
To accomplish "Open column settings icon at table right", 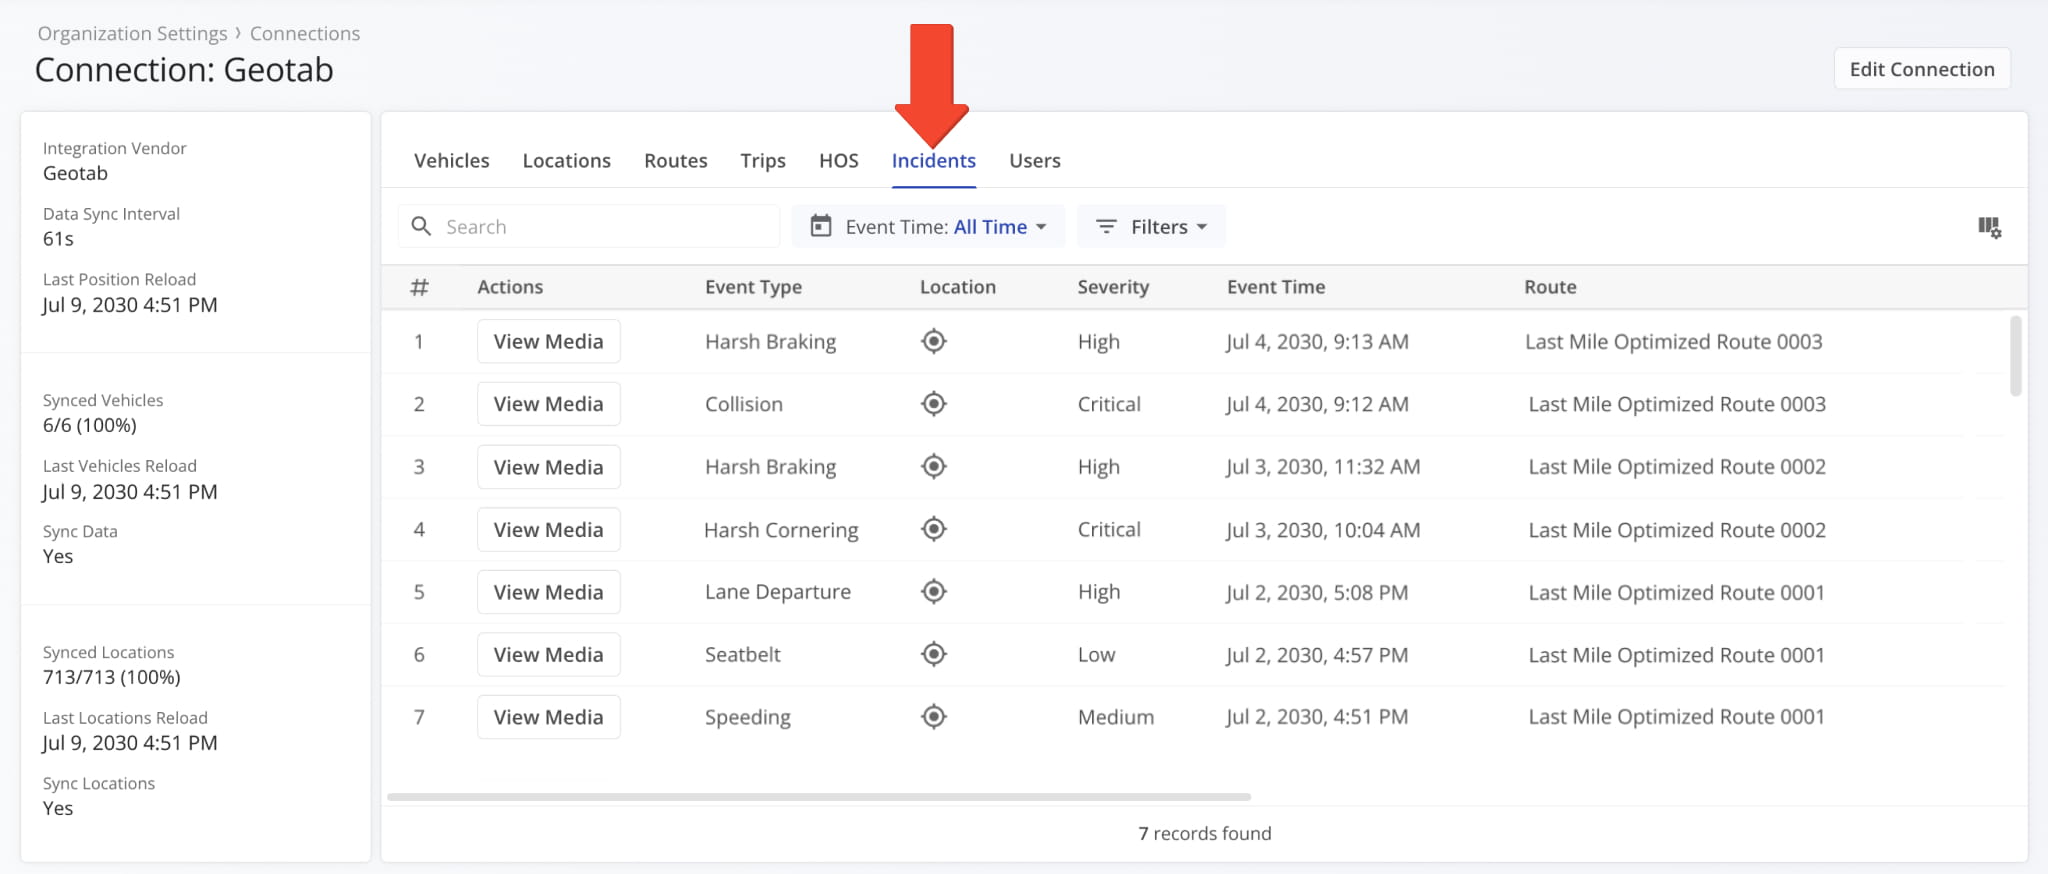I will pyautogui.click(x=1989, y=227).
